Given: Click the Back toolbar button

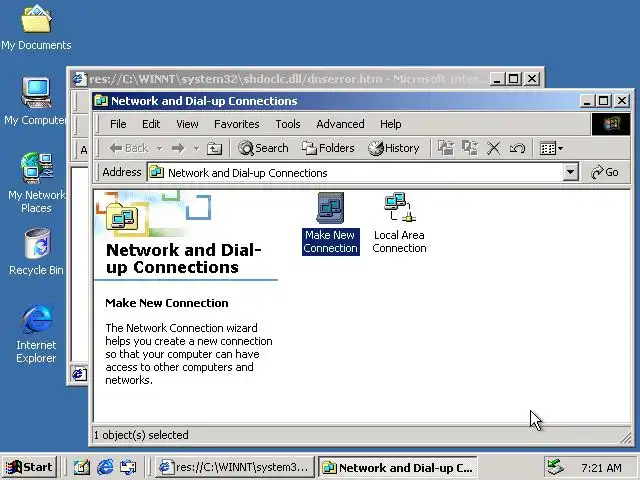Looking at the screenshot, I should [x=129, y=148].
